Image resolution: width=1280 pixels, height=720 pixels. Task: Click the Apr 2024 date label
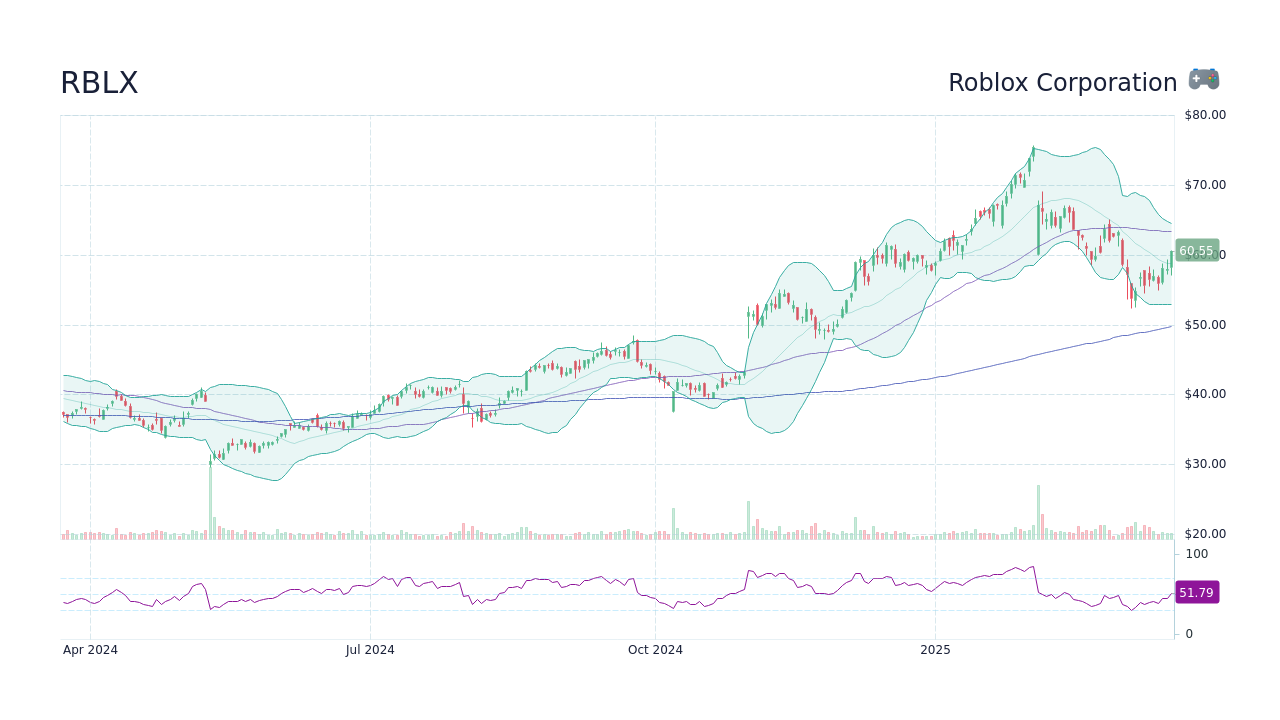(90, 650)
